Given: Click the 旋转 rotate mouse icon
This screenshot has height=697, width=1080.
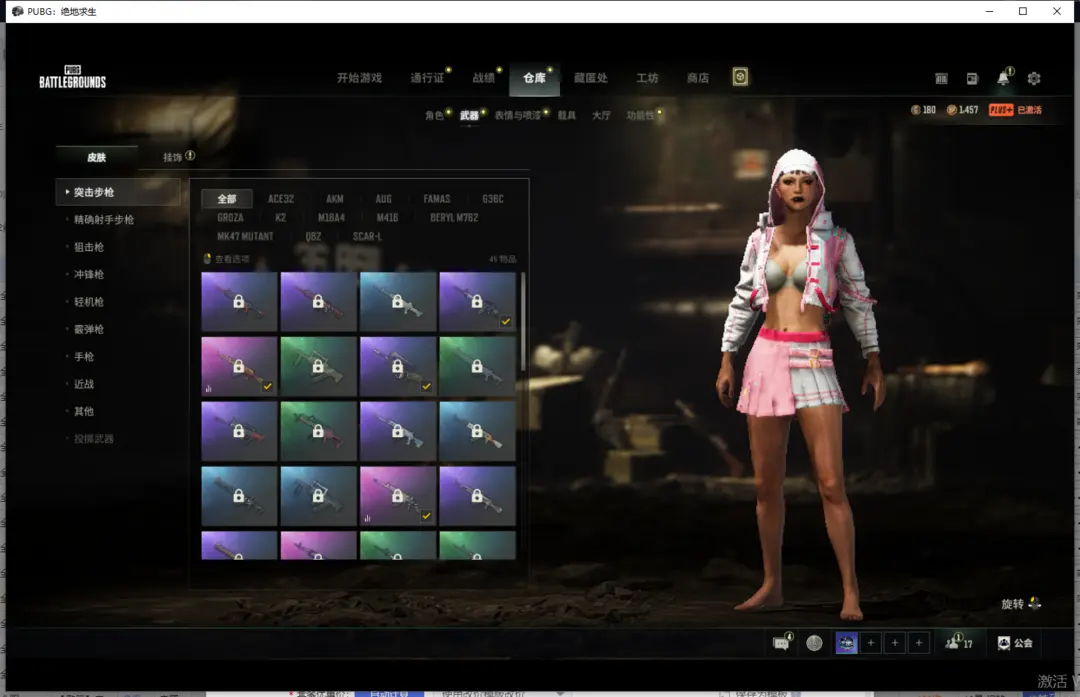Looking at the screenshot, I should click(x=1034, y=603).
